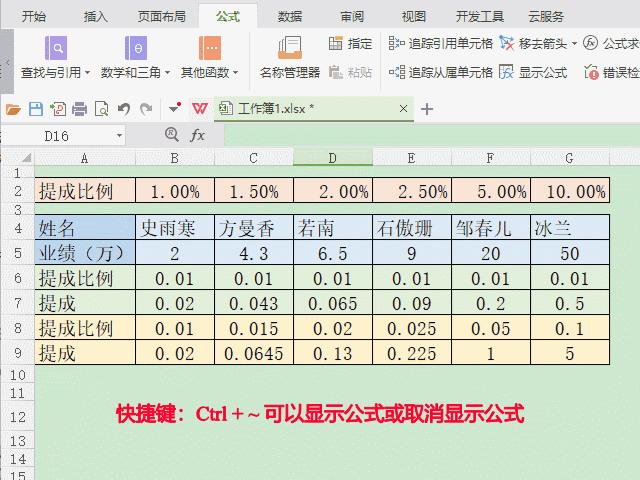Click the undo arrow icon
The width and height of the screenshot is (640, 480).
[x=124, y=109]
